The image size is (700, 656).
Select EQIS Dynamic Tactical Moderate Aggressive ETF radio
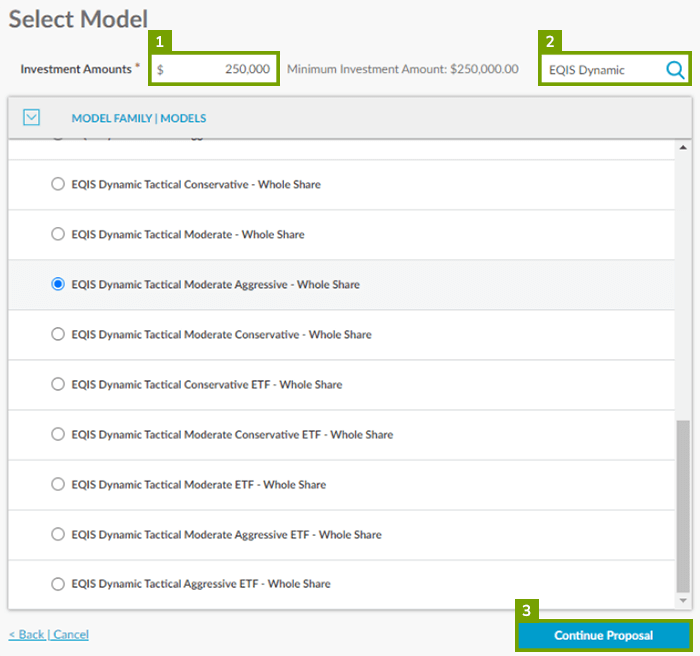(x=58, y=534)
